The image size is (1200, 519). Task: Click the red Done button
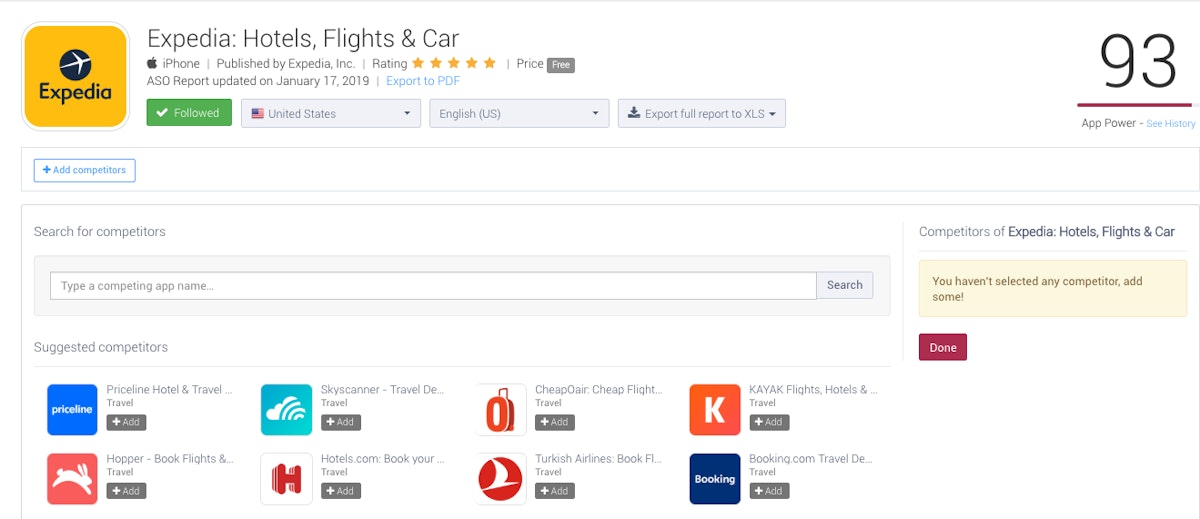(x=942, y=348)
